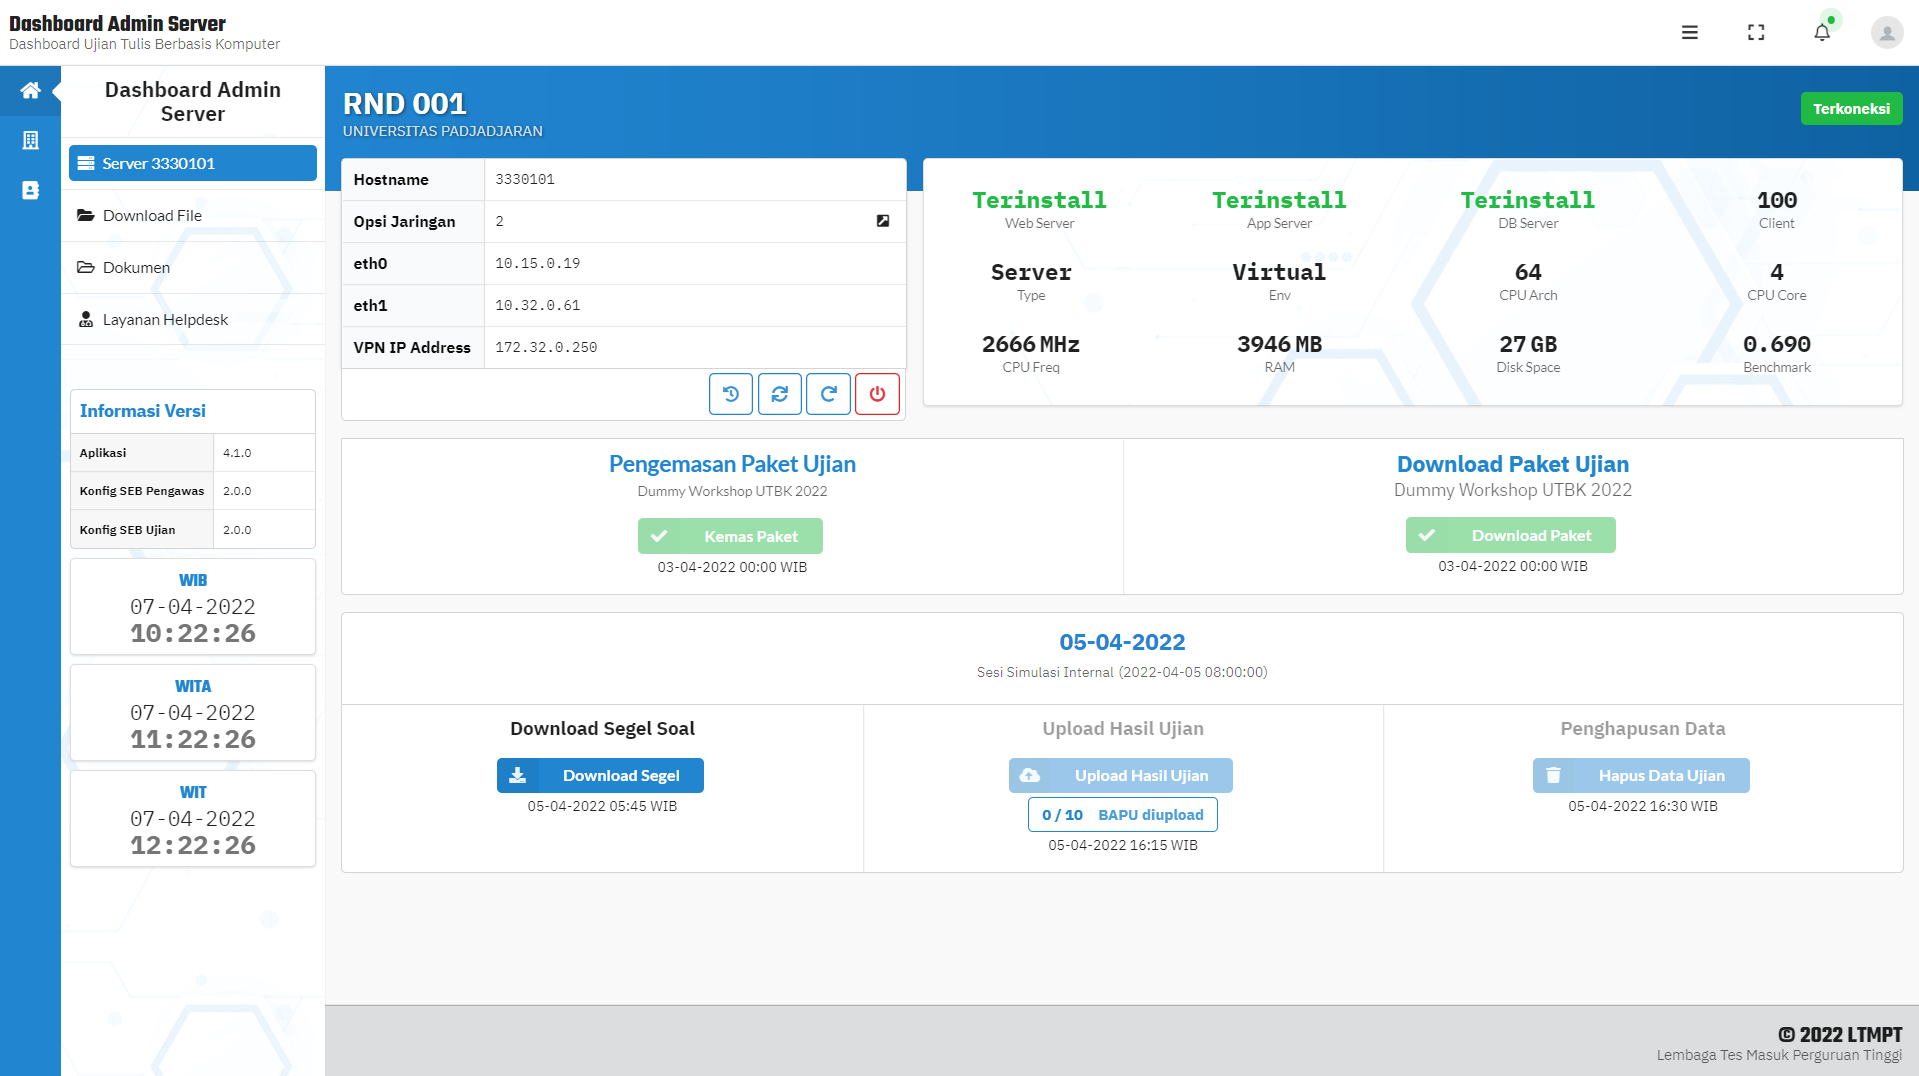Open the user profile avatar
This screenshot has height=1076, width=1919.
[1887, 32]
